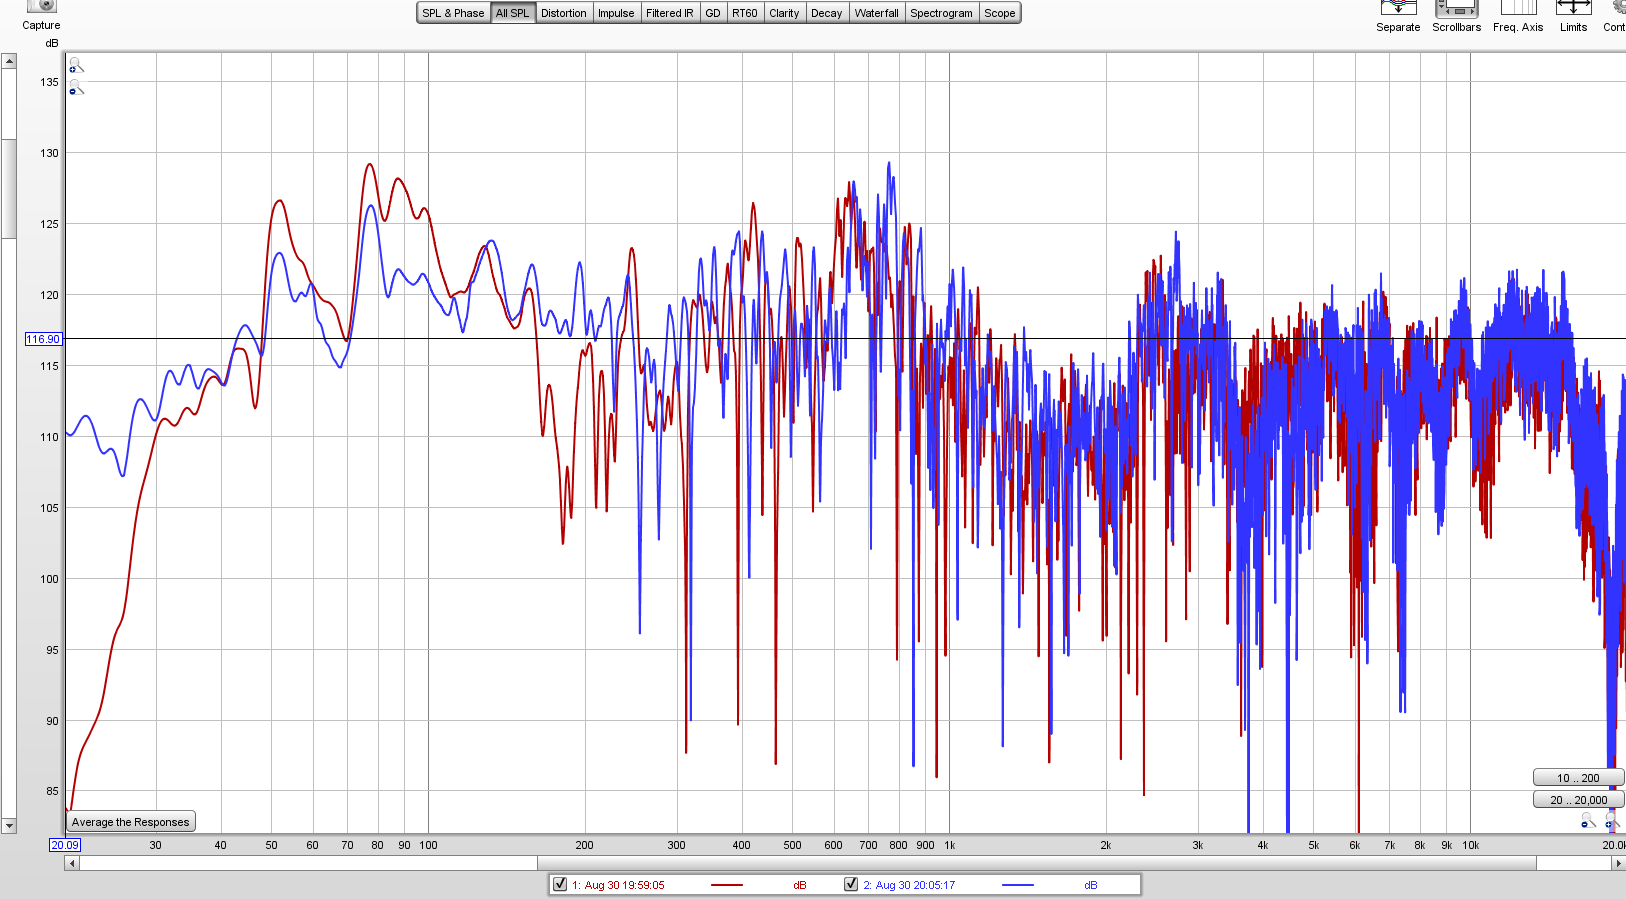Image resolution: width=1626 pixels, height=899 pixels.
Task: Click the Separate traces icon
Action: 1397,9
